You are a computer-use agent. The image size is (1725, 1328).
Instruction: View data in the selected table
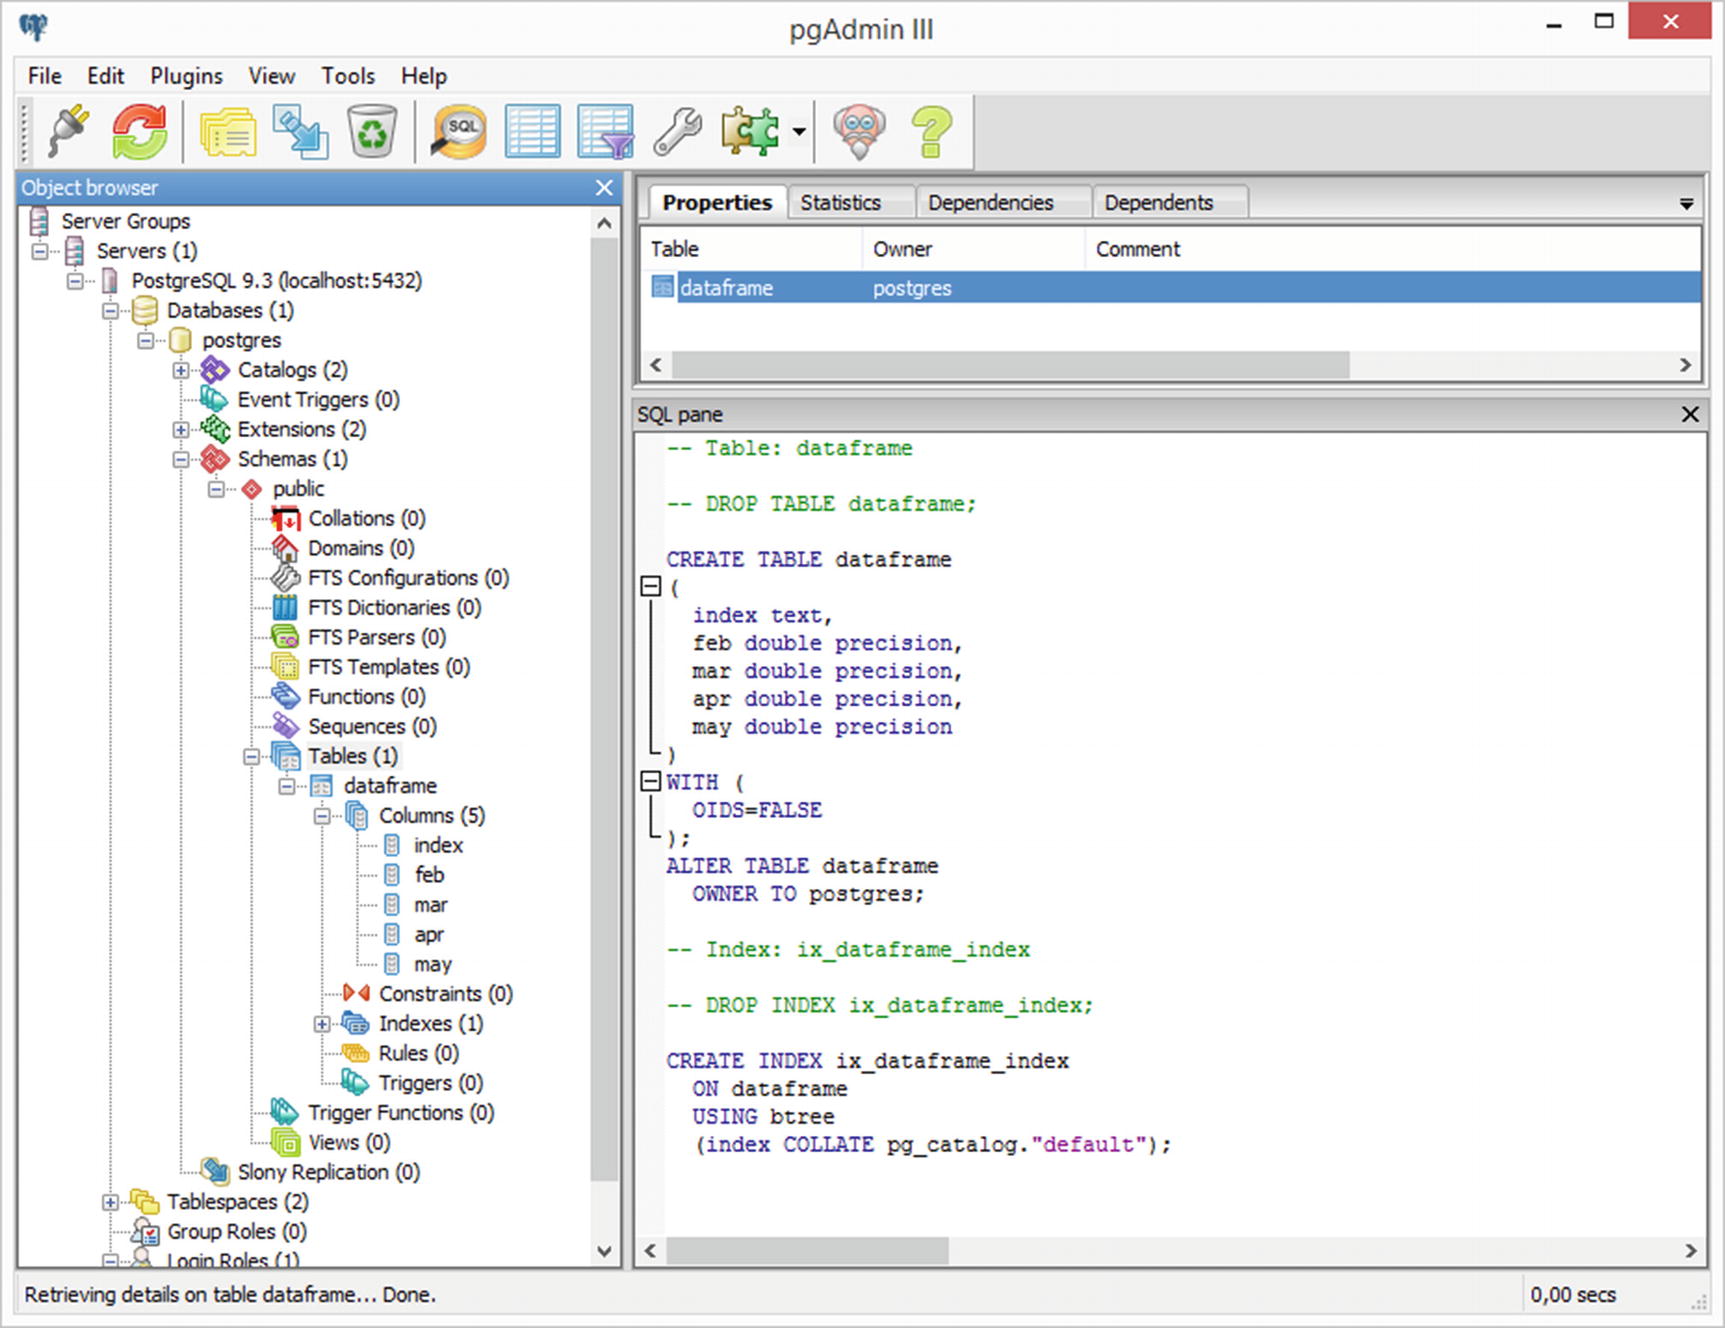click(532, 131)
